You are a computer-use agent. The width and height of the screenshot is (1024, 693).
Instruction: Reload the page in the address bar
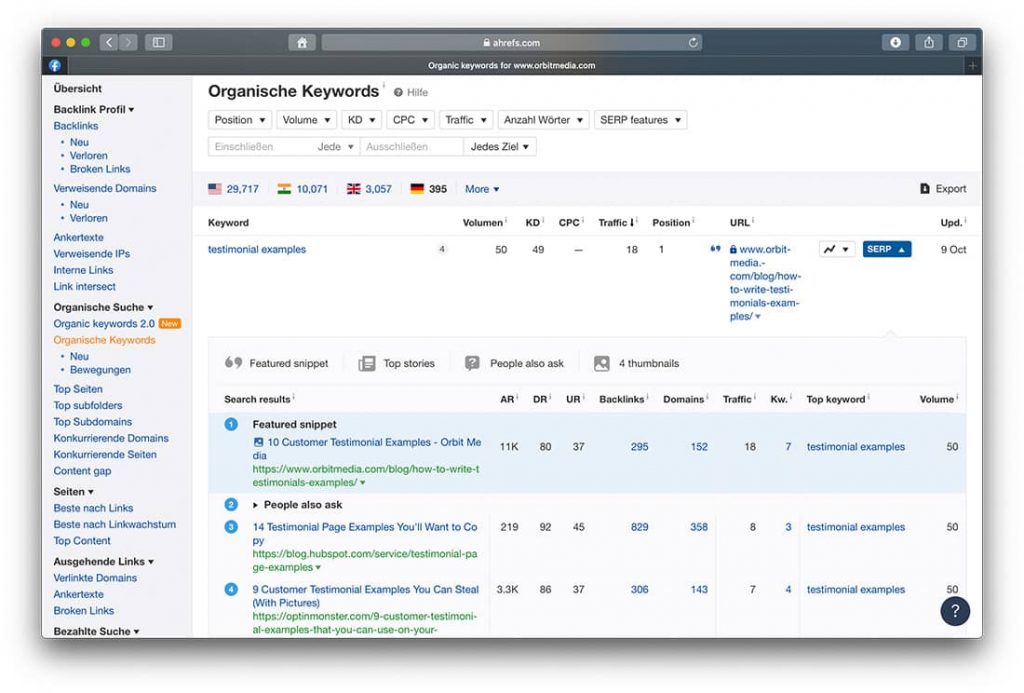(693, 42)
